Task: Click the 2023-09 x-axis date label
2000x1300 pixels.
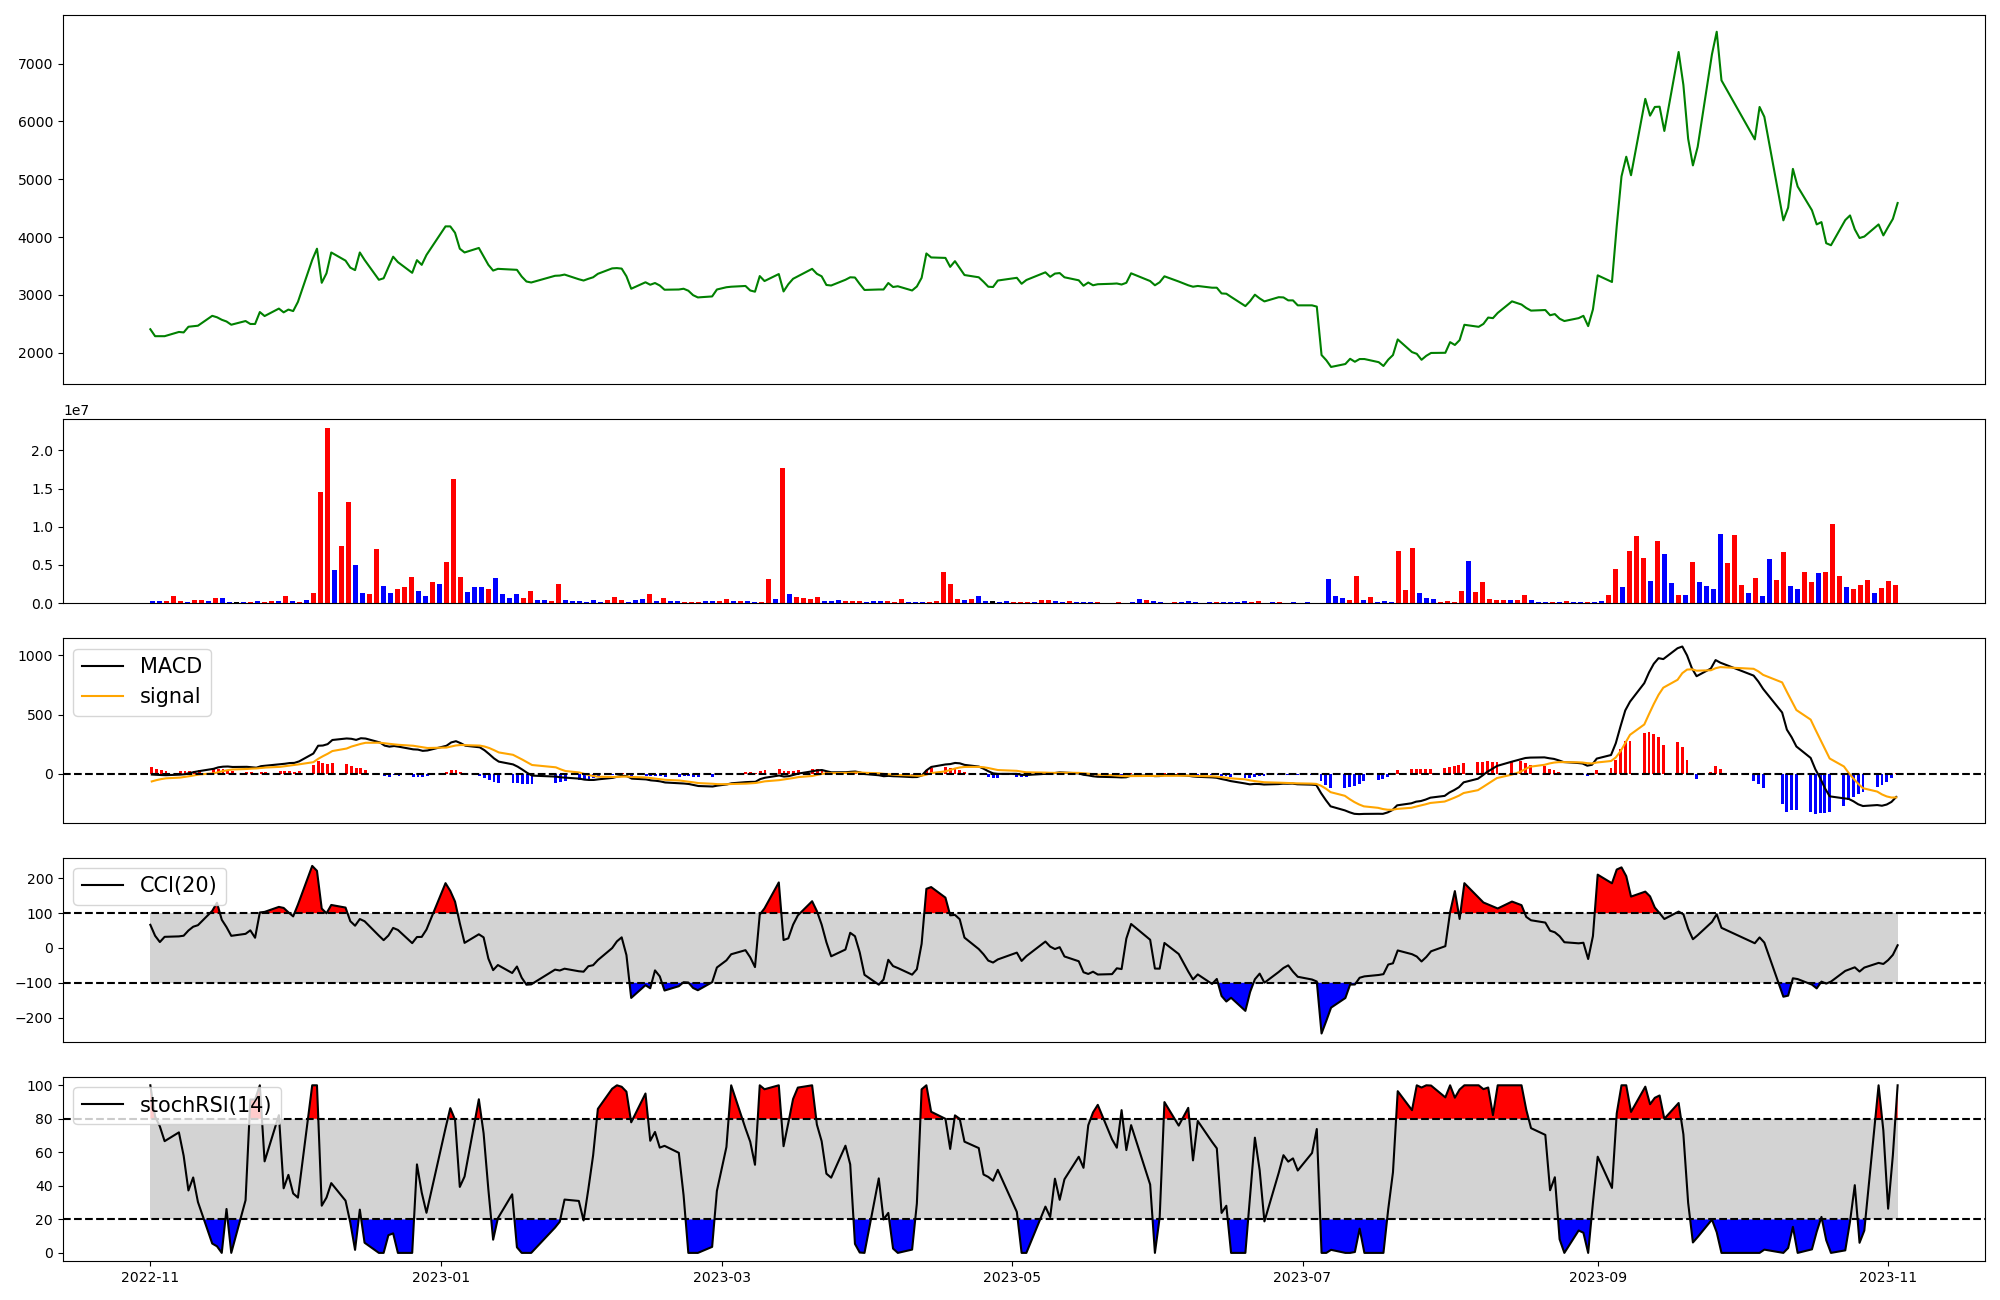Action: [1598, 1277]
